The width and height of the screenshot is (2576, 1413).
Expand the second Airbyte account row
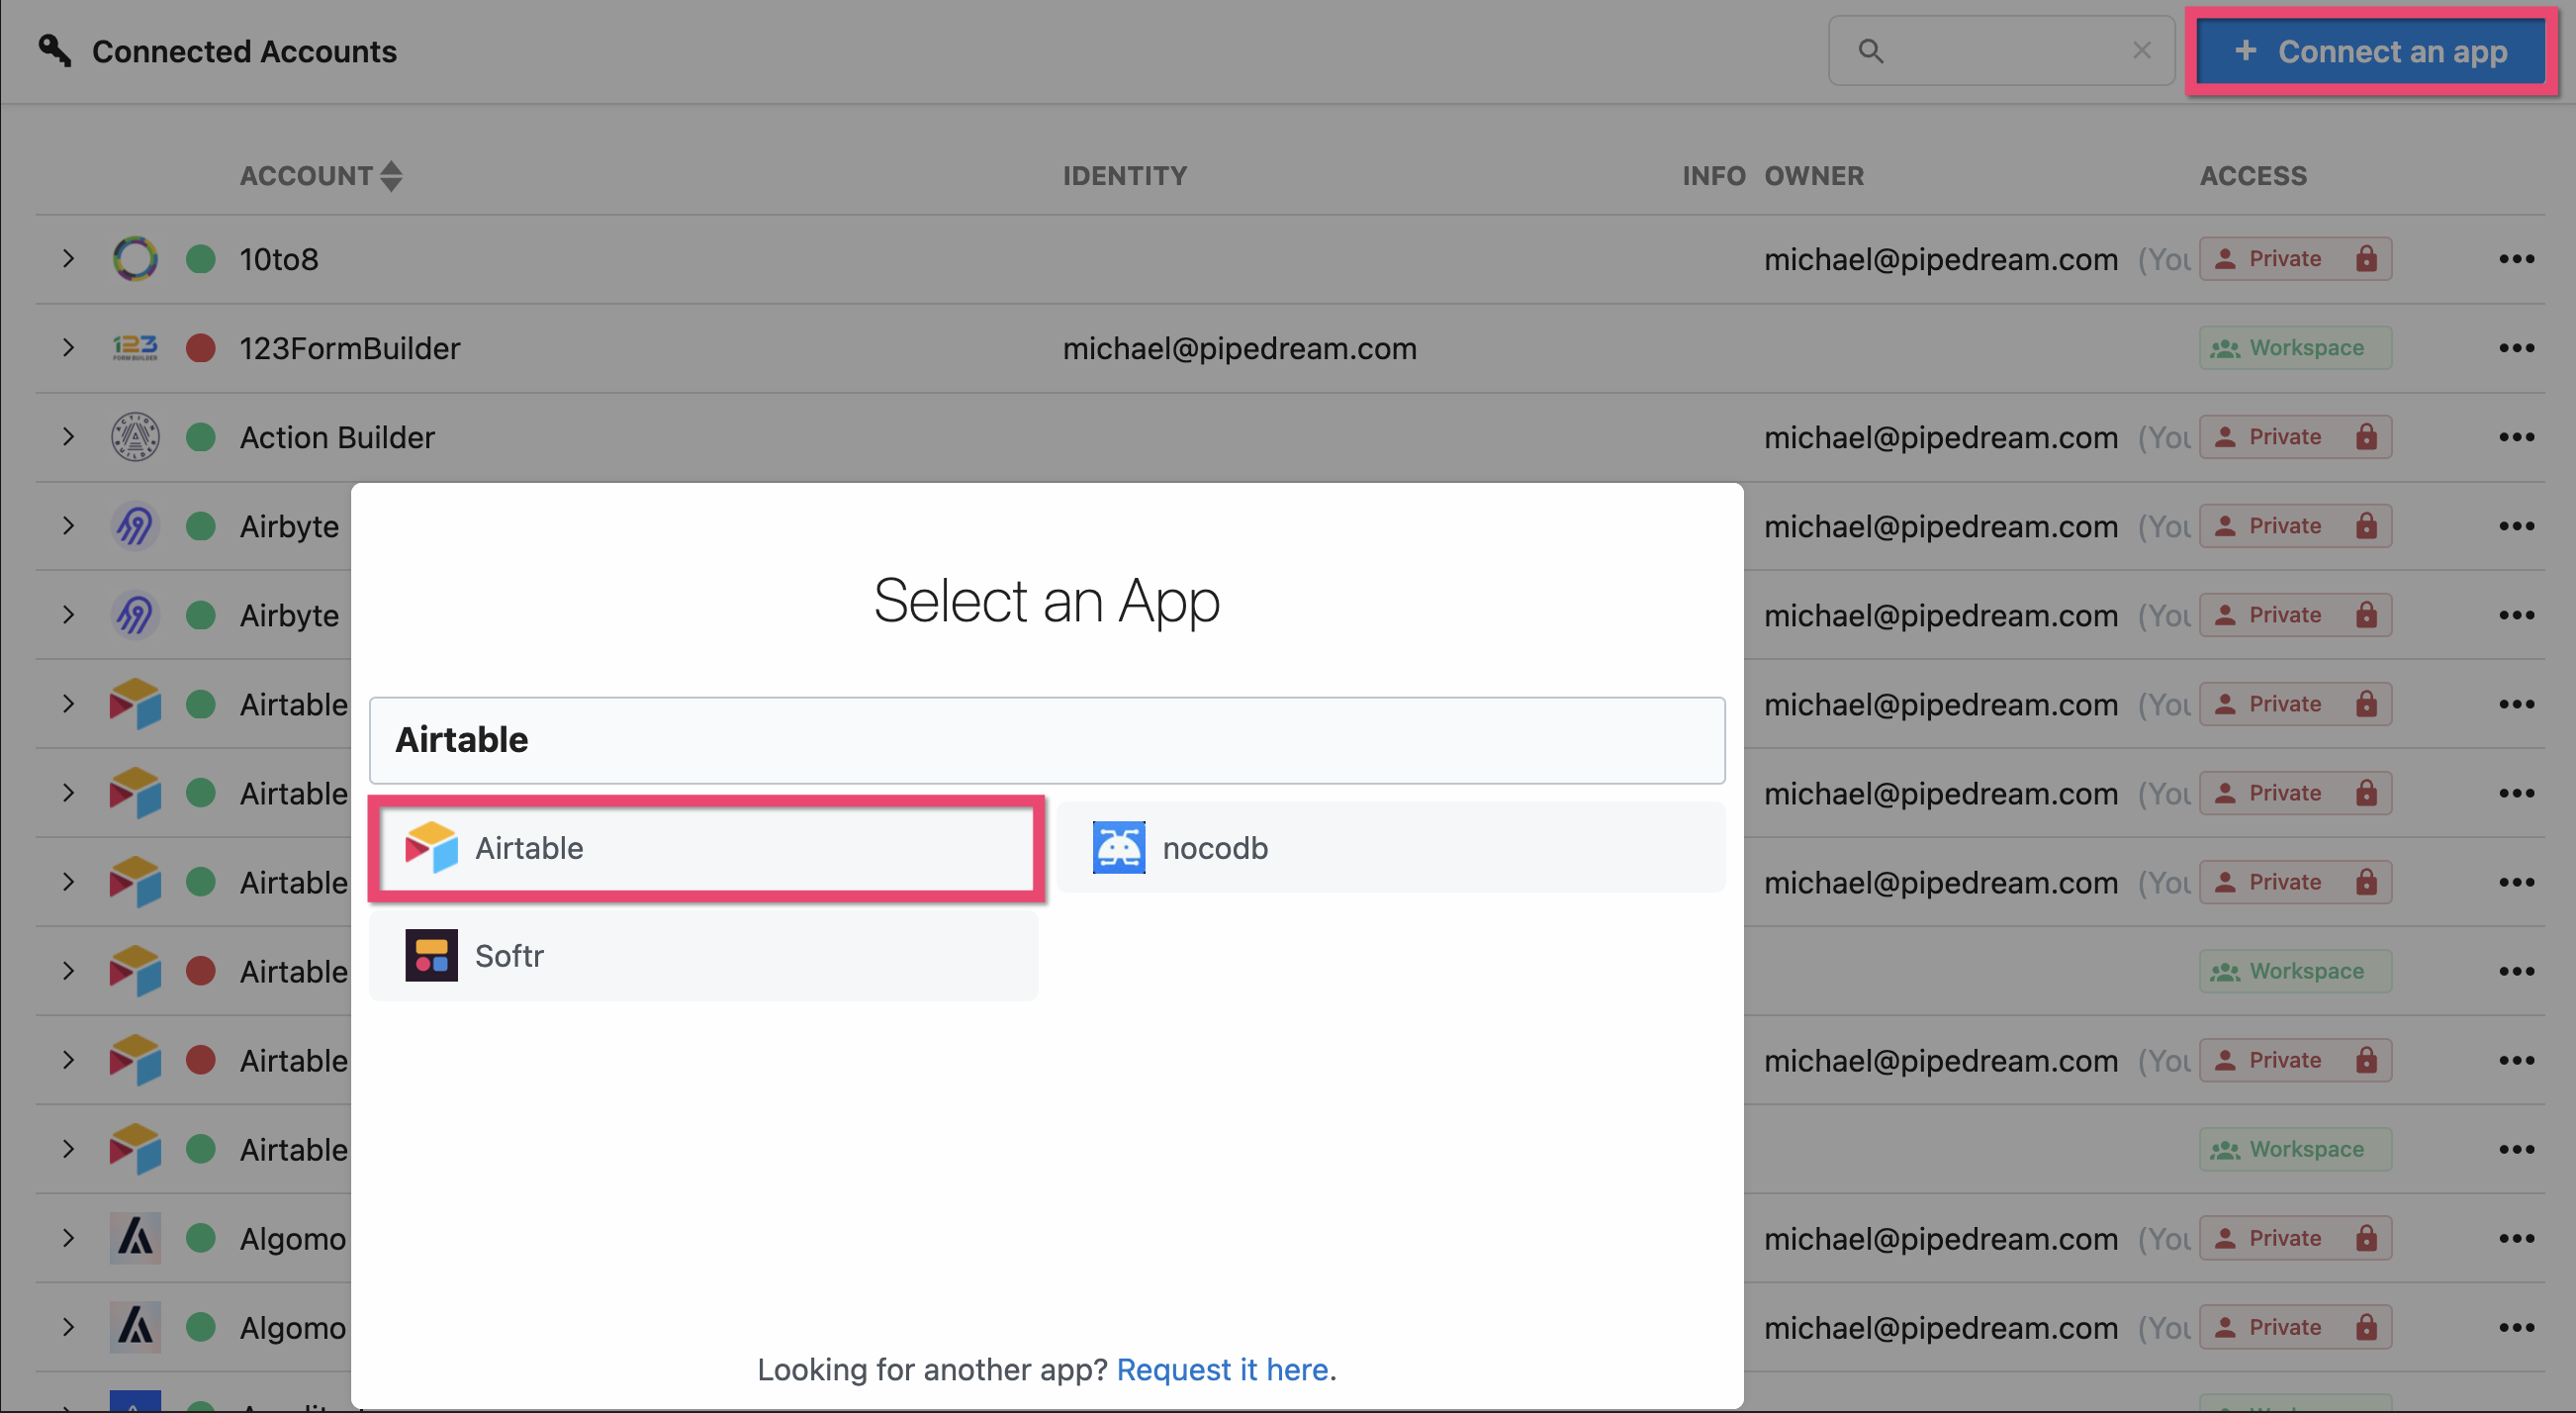(x=68, y=615)
